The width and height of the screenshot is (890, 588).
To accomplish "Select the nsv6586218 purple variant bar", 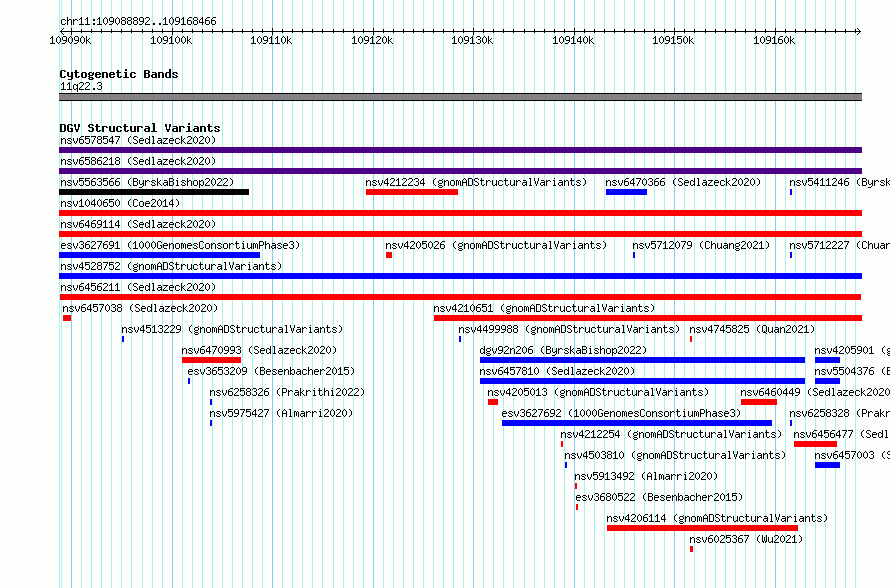I will 460,171.
